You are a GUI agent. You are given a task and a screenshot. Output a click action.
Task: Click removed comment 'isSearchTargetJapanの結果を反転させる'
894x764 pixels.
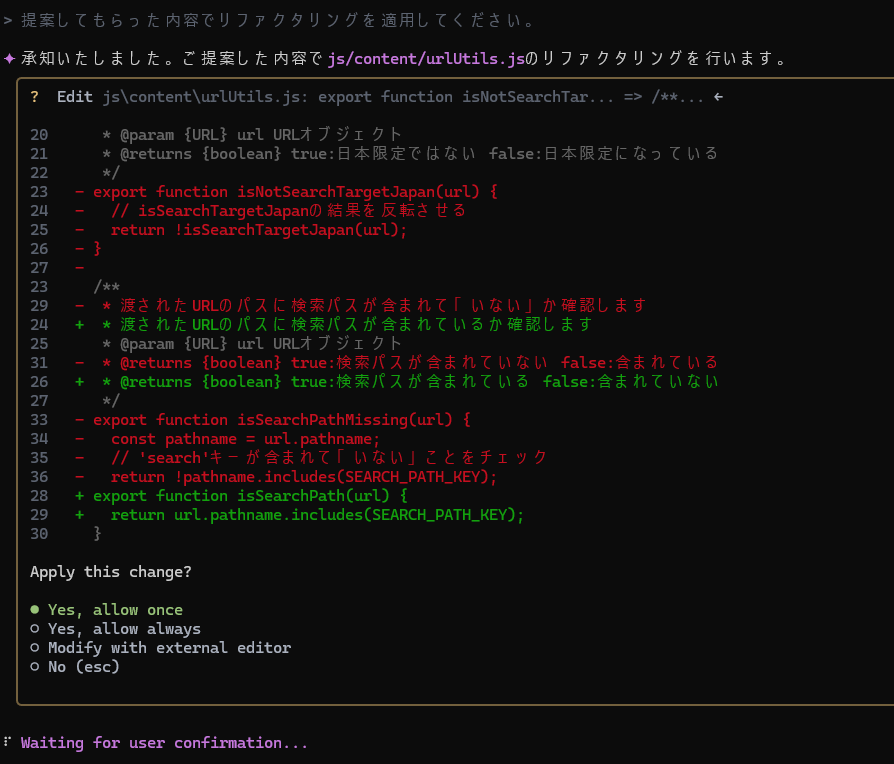(x=302, y=210)
